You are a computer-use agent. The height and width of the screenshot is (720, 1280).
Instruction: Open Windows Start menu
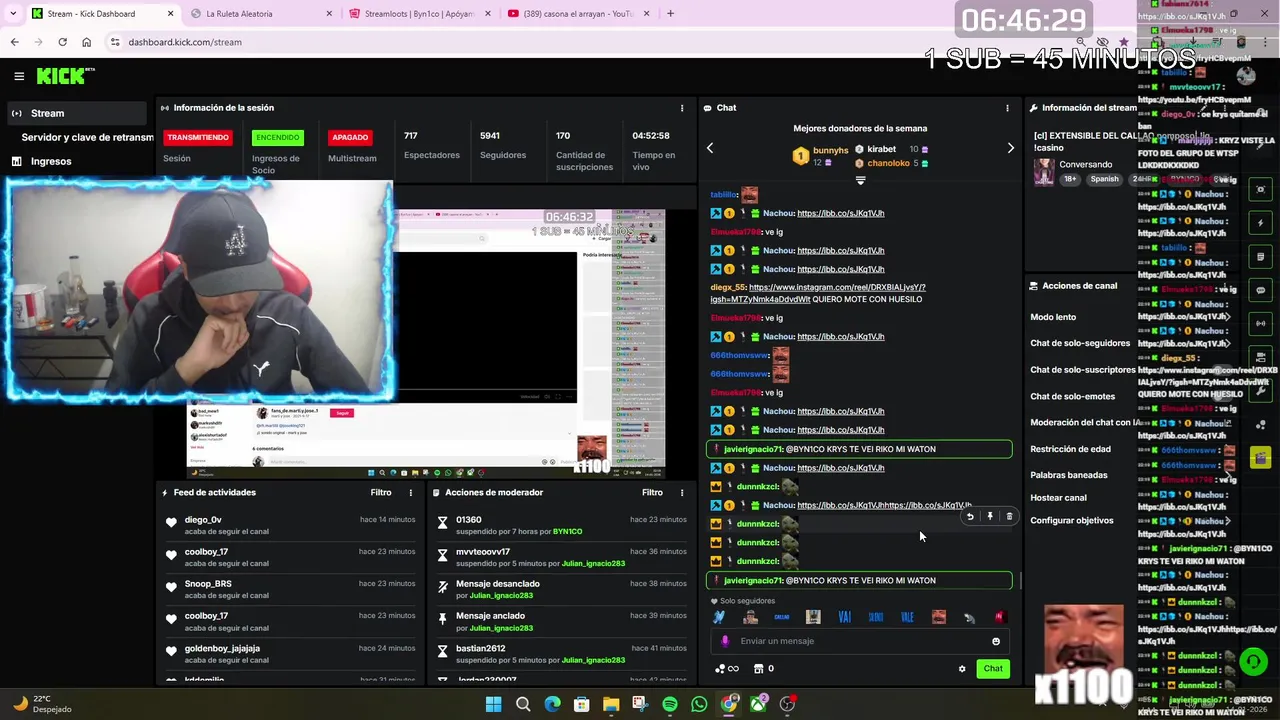(x=493, y=704)
